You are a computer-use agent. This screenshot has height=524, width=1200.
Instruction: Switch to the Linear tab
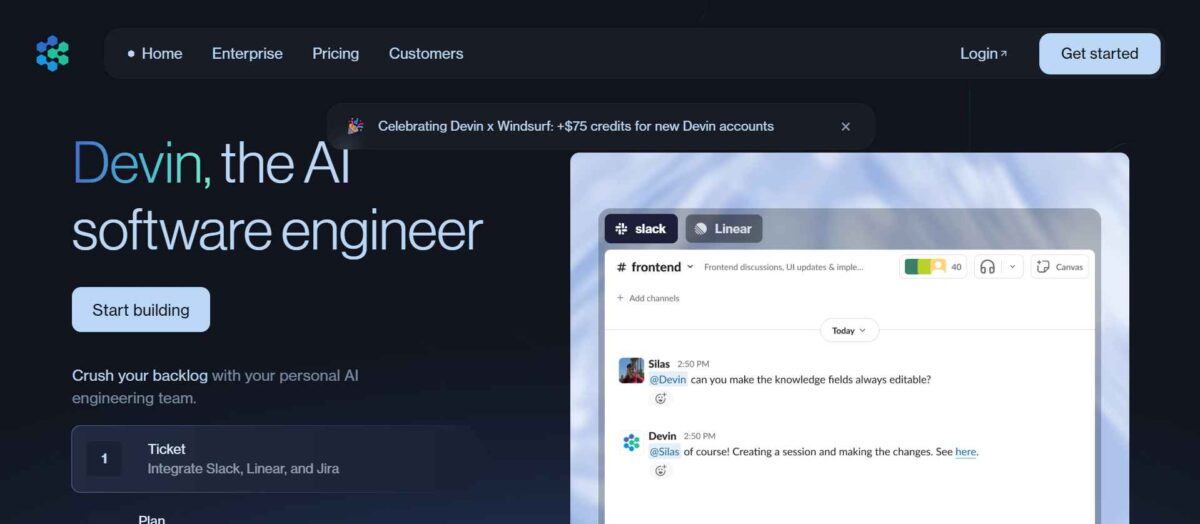click(723, 229)
